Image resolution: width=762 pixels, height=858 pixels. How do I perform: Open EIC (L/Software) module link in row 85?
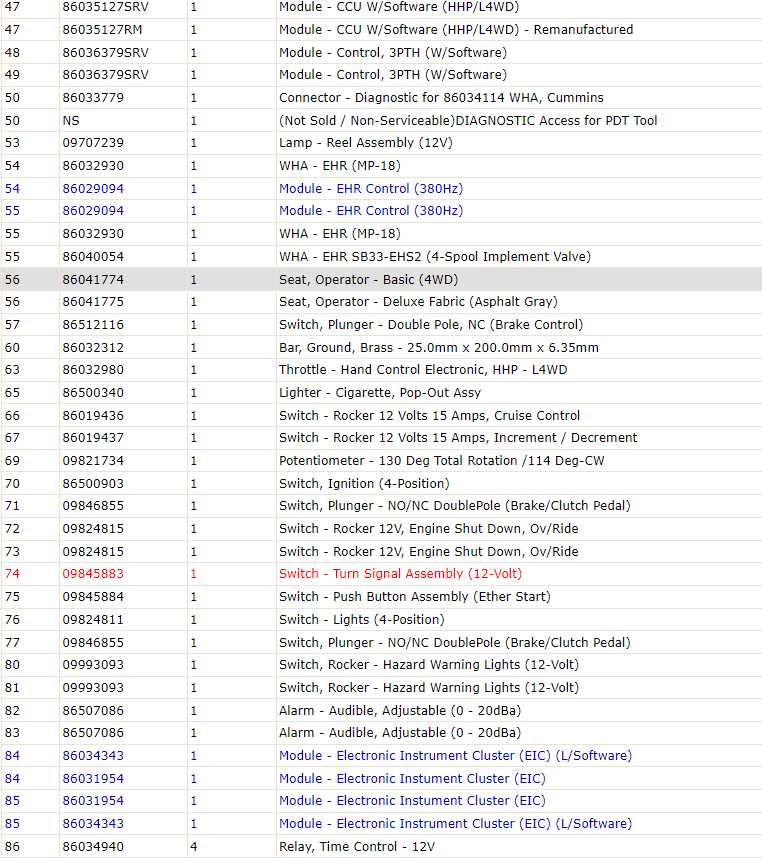pyautogui.click(x=455, y=824)
